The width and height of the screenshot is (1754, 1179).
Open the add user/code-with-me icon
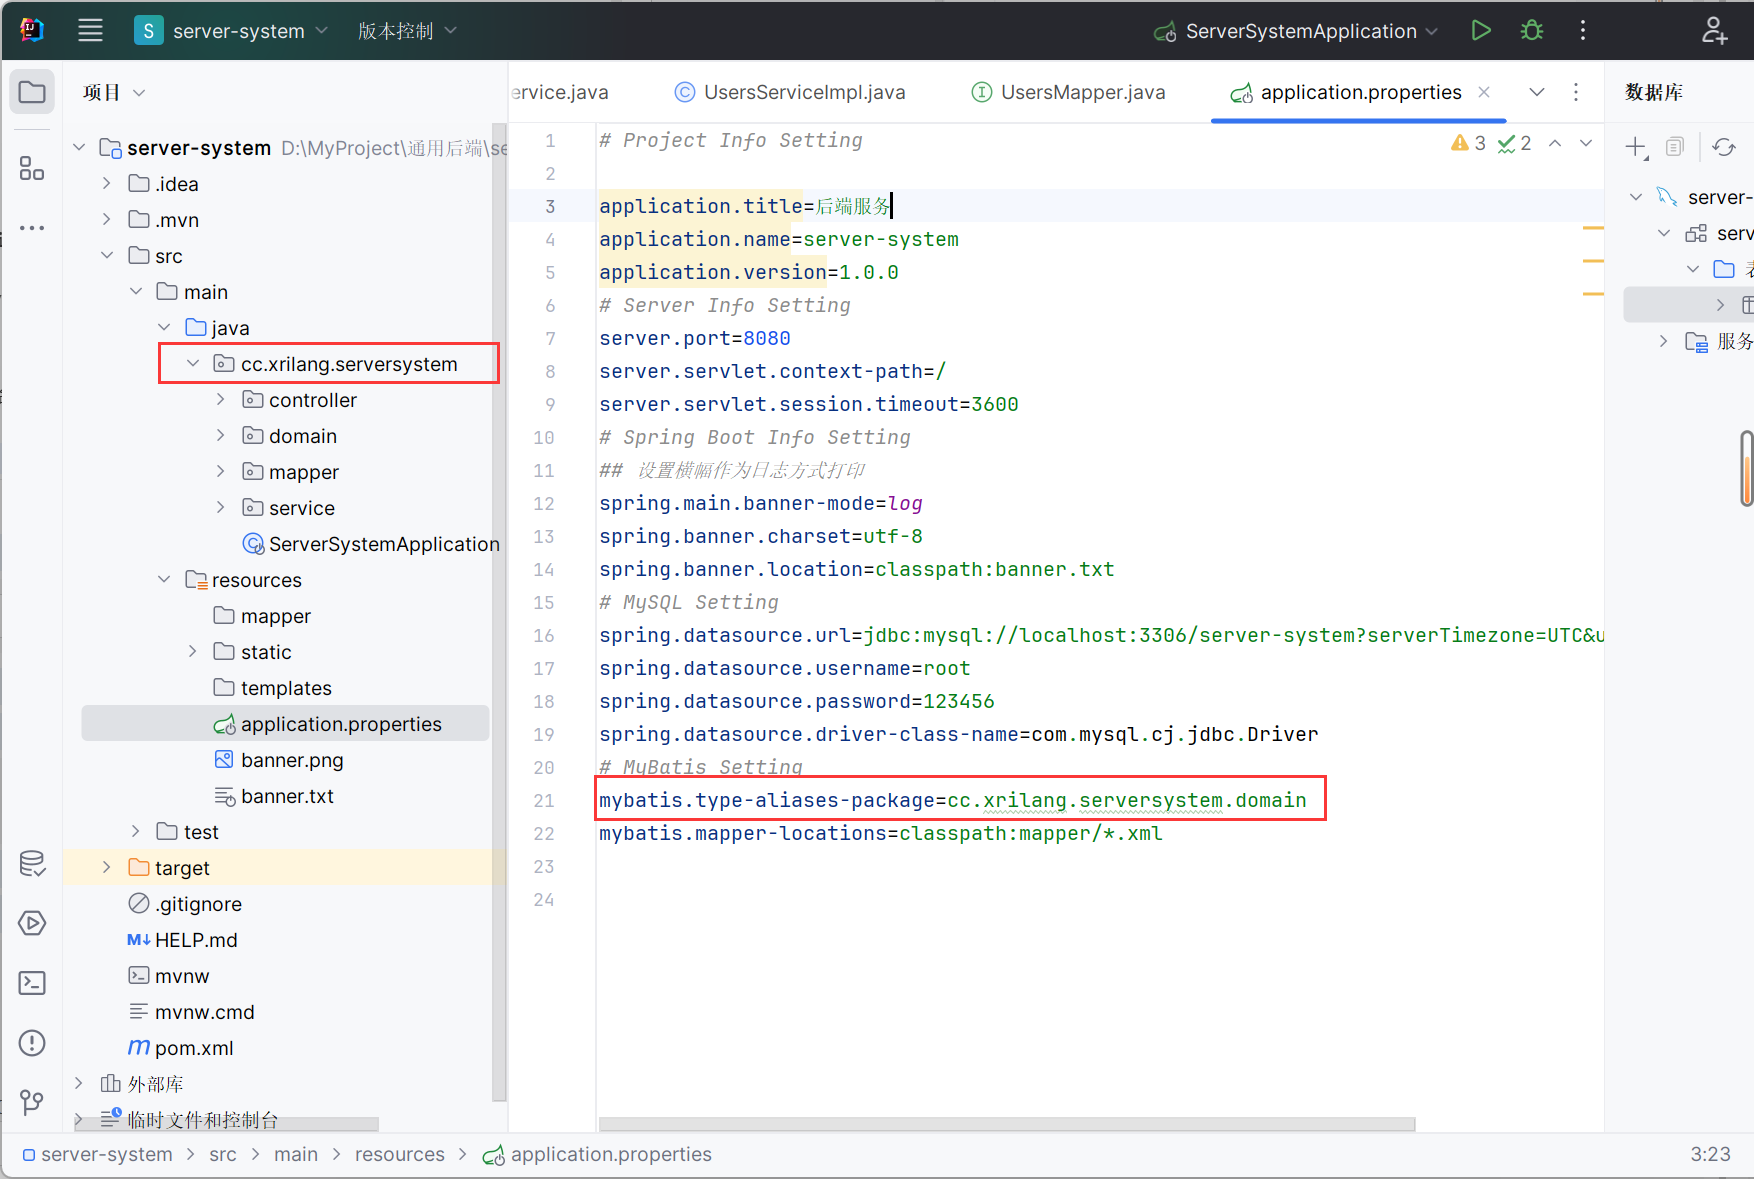tap(1714, 30)
